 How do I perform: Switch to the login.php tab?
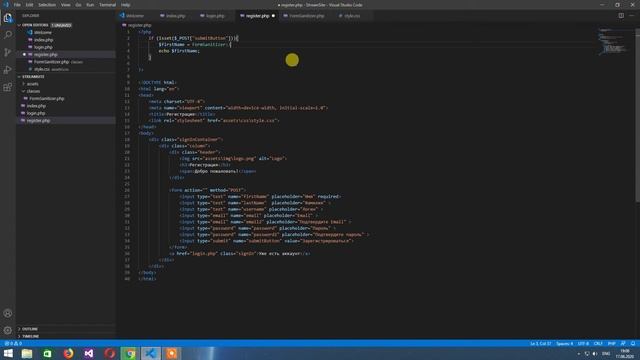pyautogui.click(x=215, y=16)
